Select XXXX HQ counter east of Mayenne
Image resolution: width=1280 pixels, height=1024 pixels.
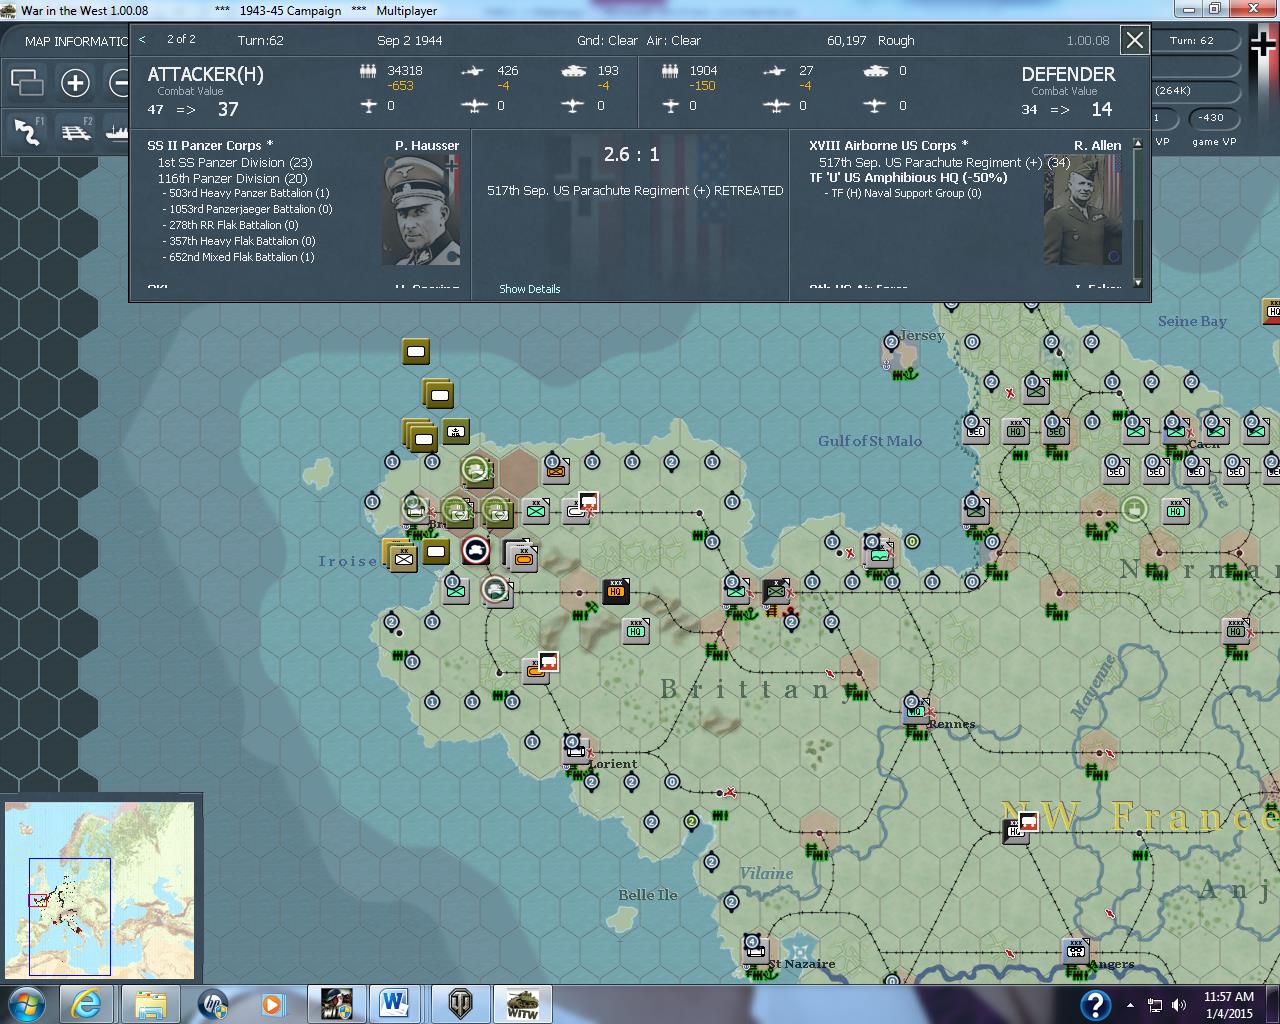(1237, 630)
